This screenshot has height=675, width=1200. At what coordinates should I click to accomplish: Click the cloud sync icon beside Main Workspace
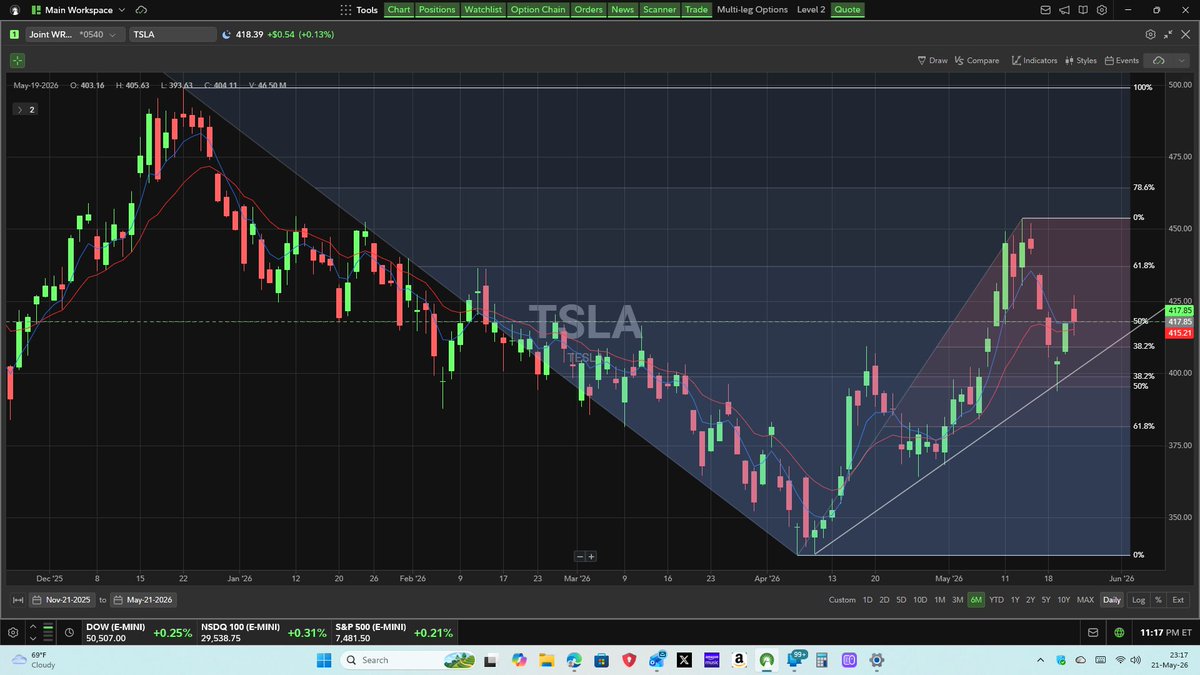[141, 10]
